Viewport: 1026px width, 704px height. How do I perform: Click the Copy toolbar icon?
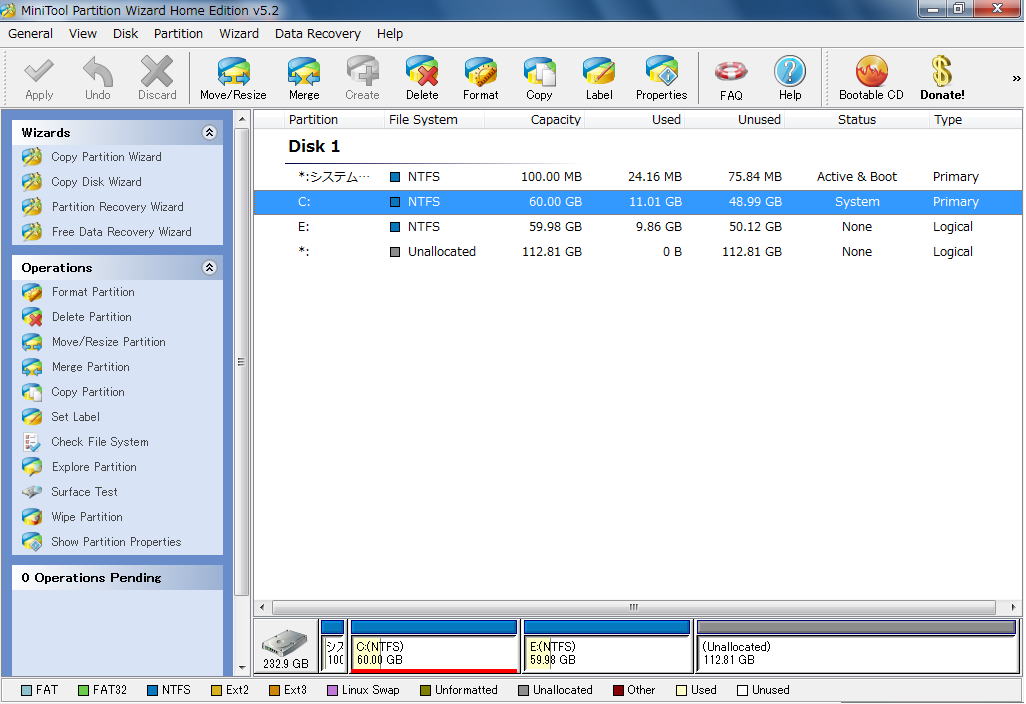point(539,71)
